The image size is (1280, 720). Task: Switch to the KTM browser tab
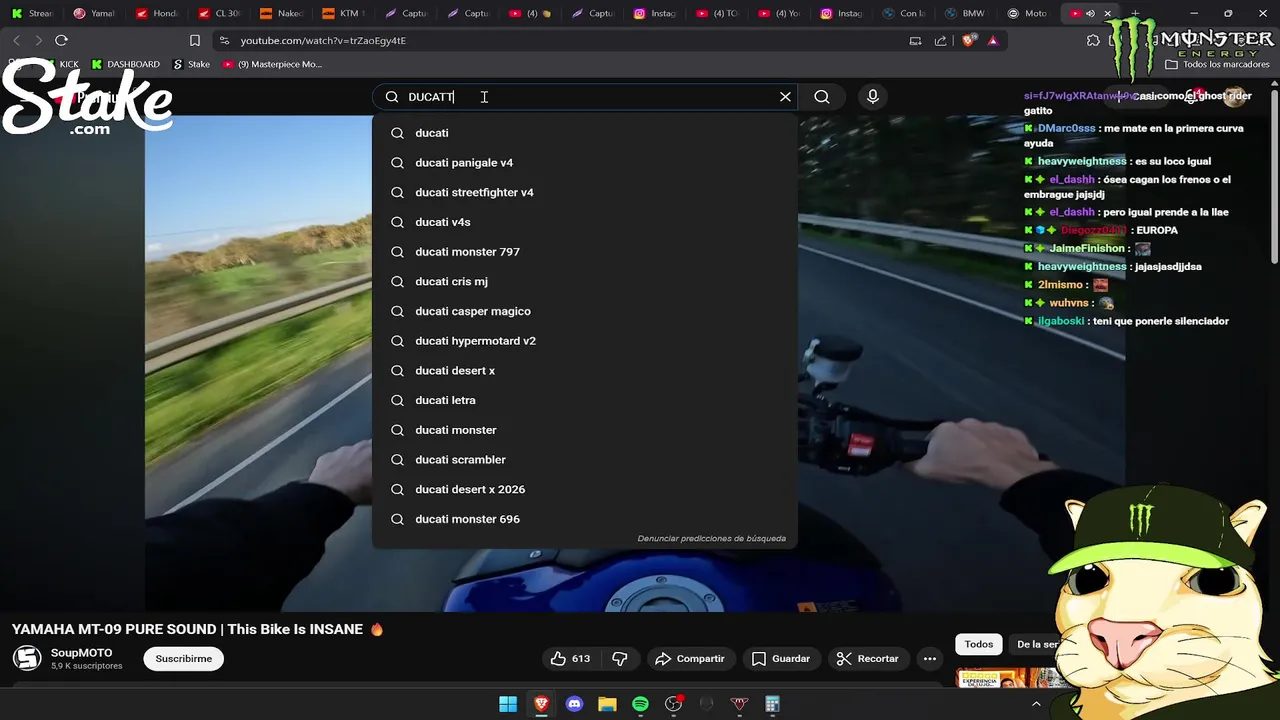pos(343,13)
